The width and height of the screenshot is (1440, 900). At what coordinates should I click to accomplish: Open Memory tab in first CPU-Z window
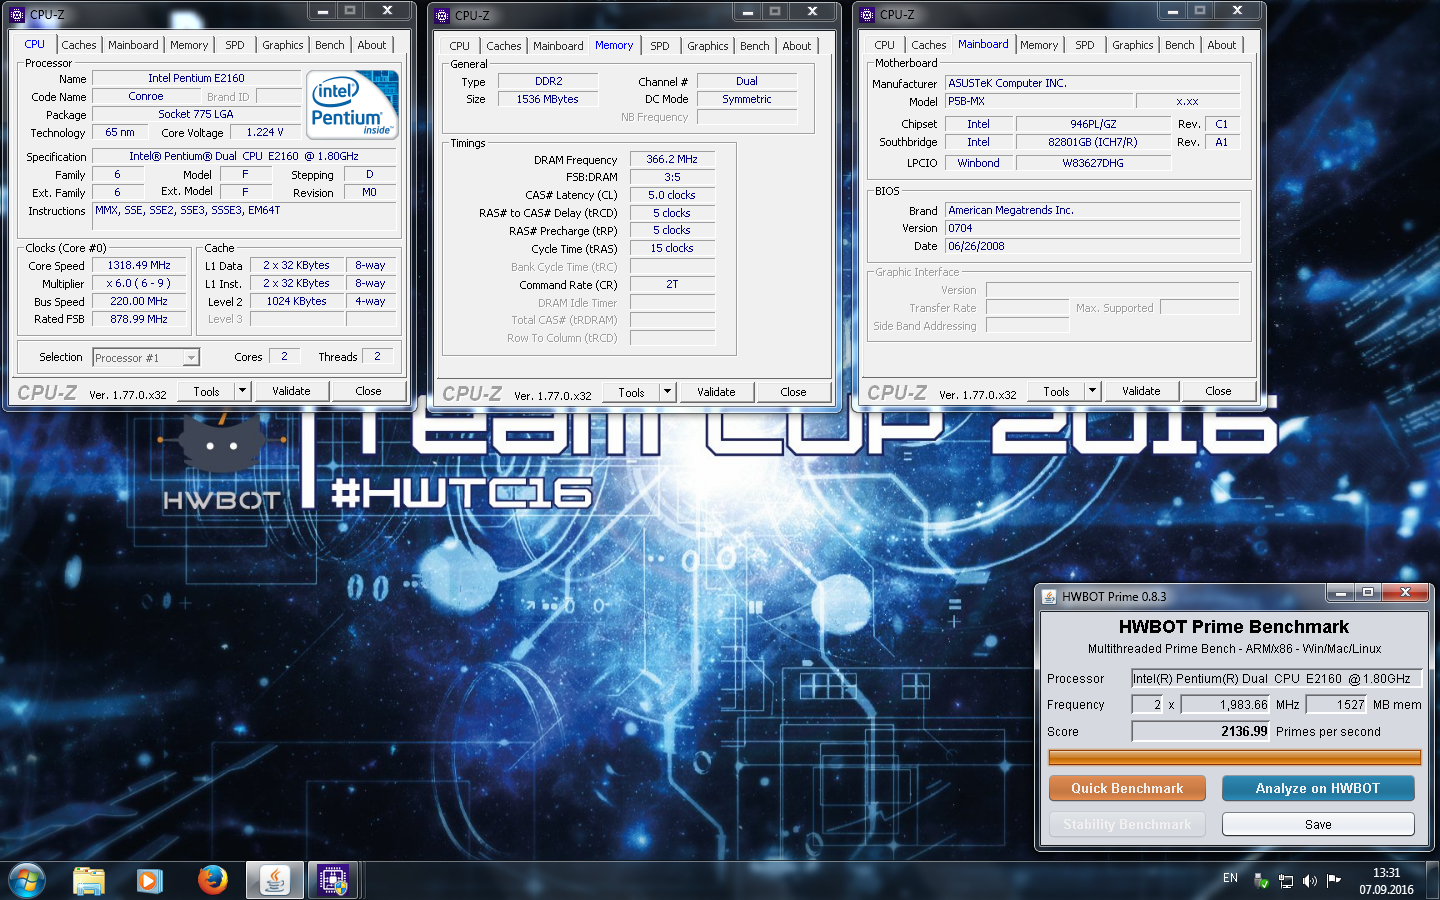click(189, 45)
